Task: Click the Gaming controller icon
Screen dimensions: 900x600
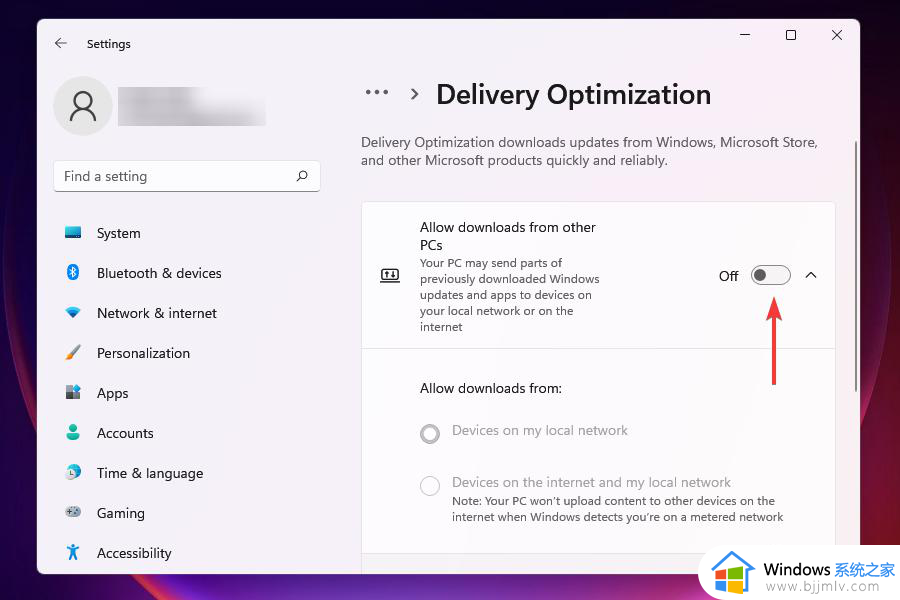Action: coord(73,512)
